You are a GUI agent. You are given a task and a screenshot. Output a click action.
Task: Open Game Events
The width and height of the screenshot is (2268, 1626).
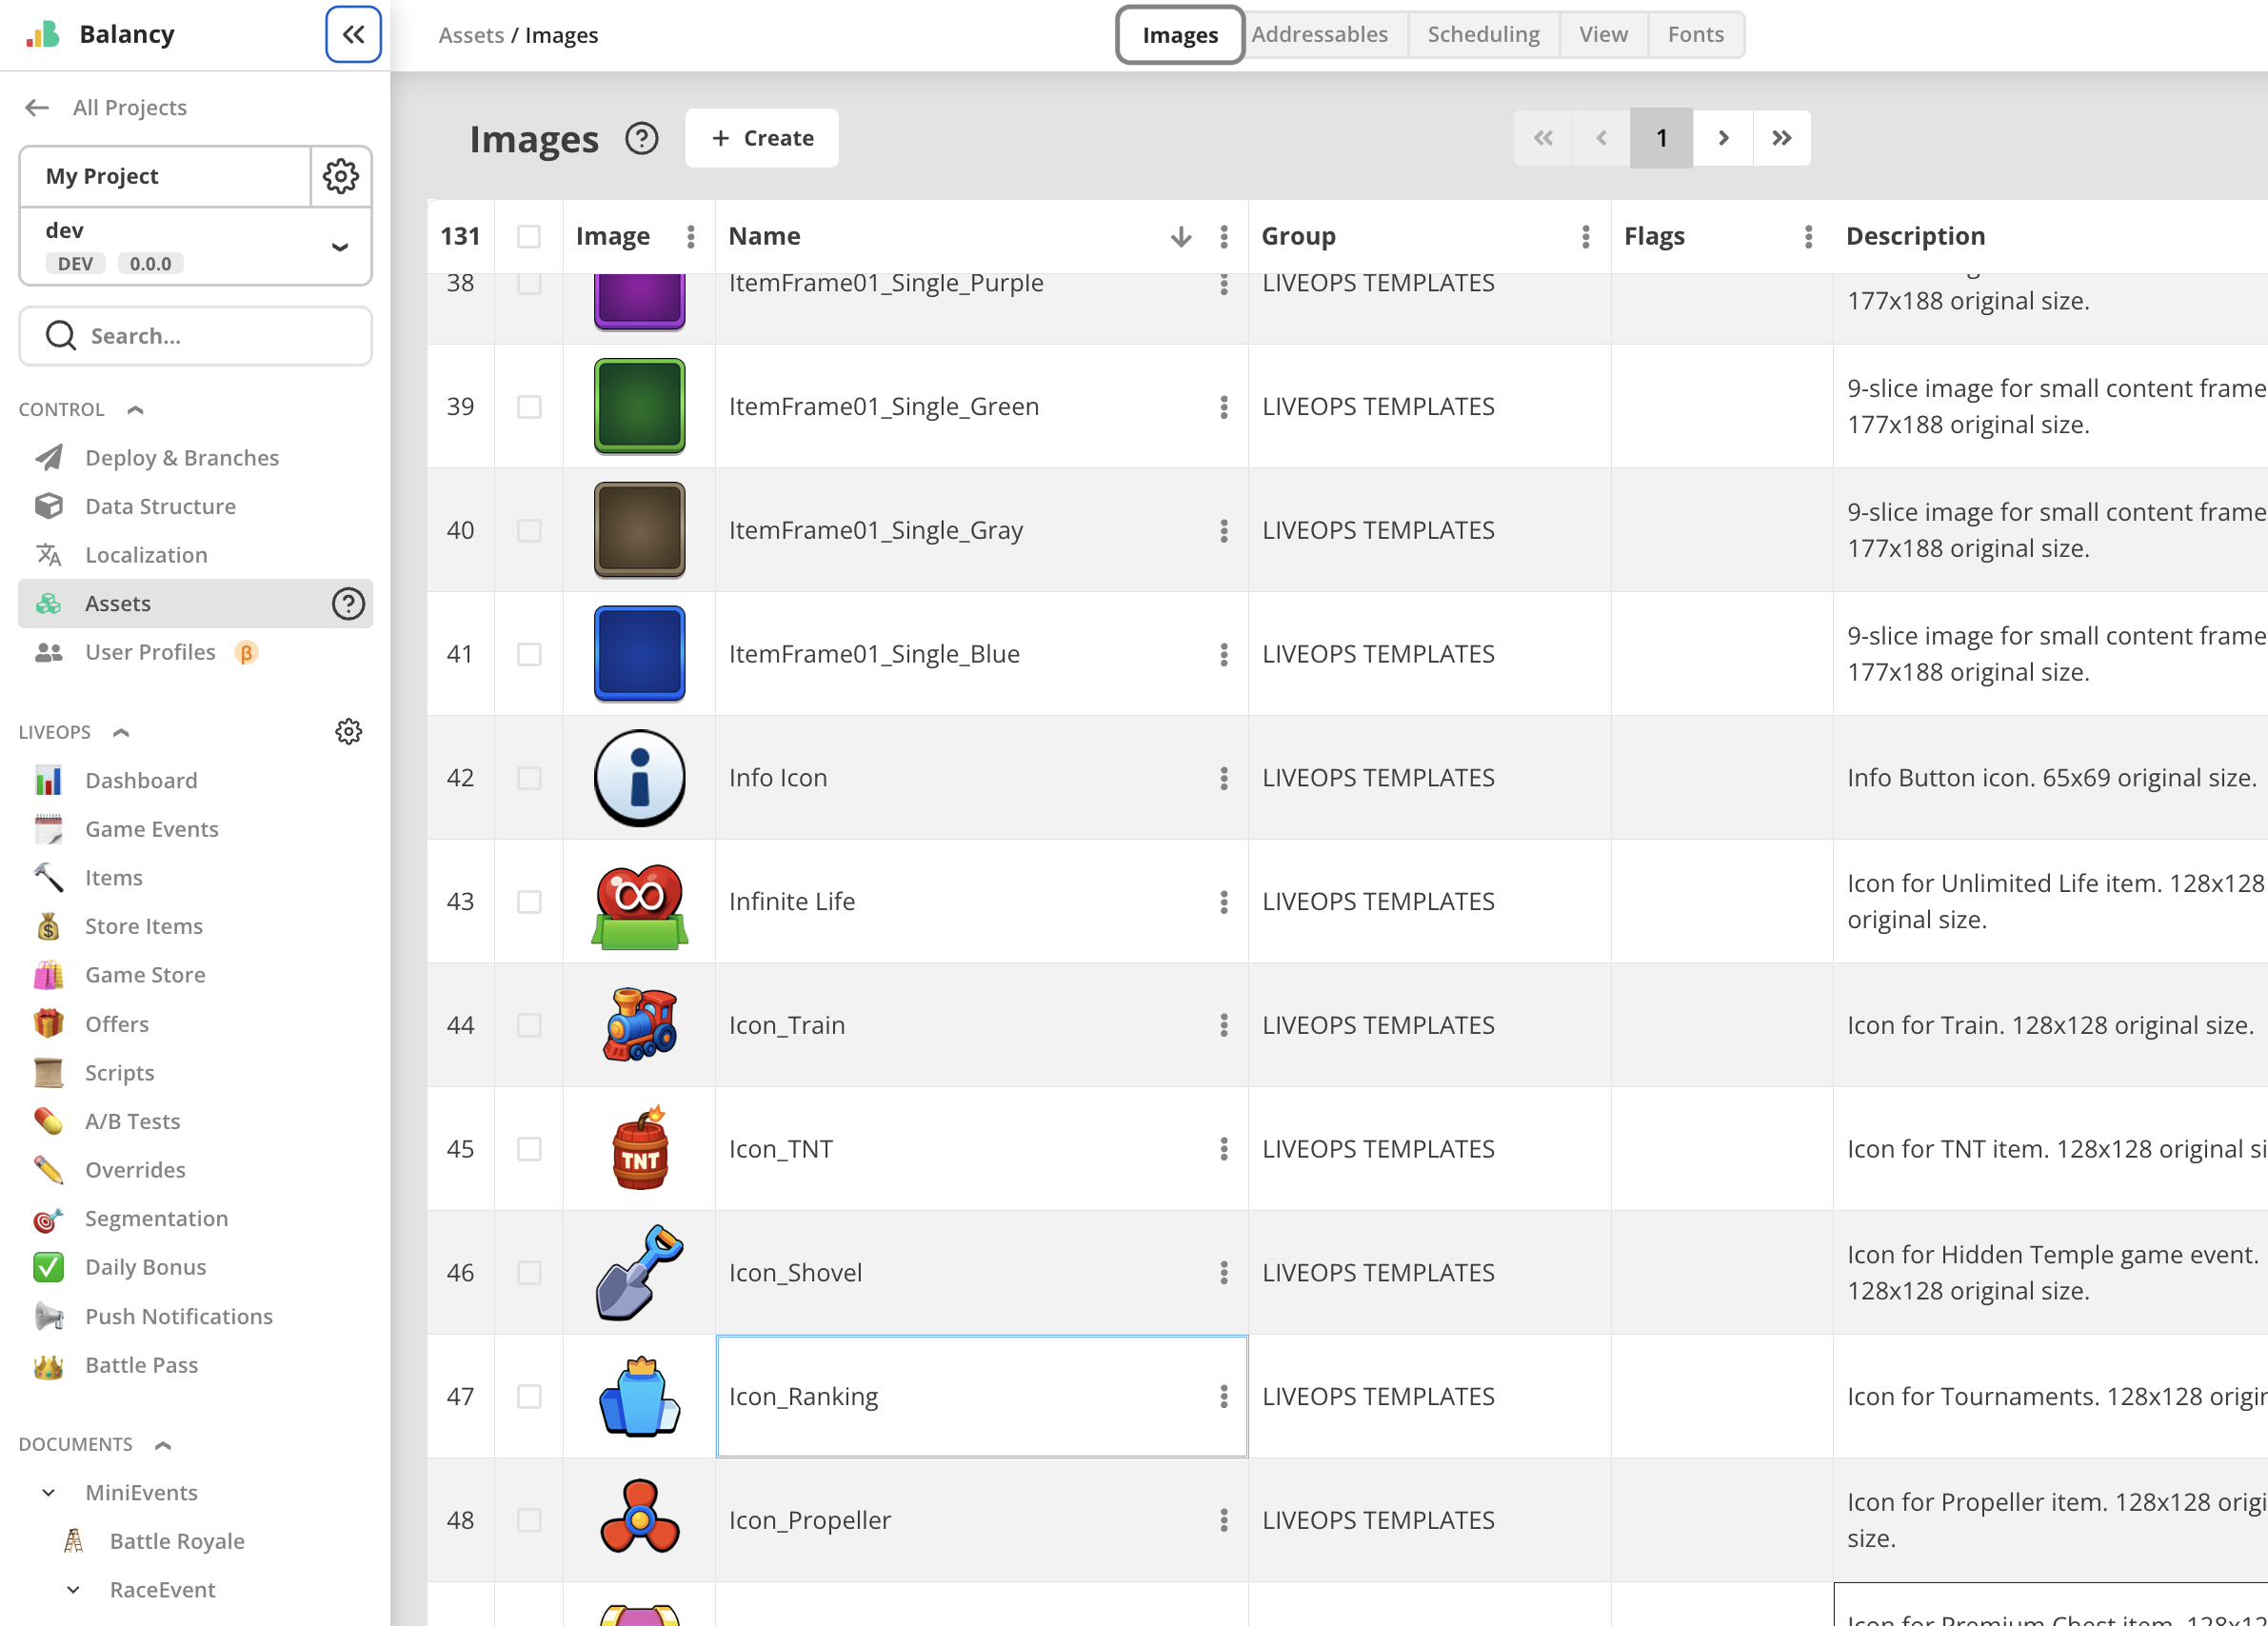150,828
